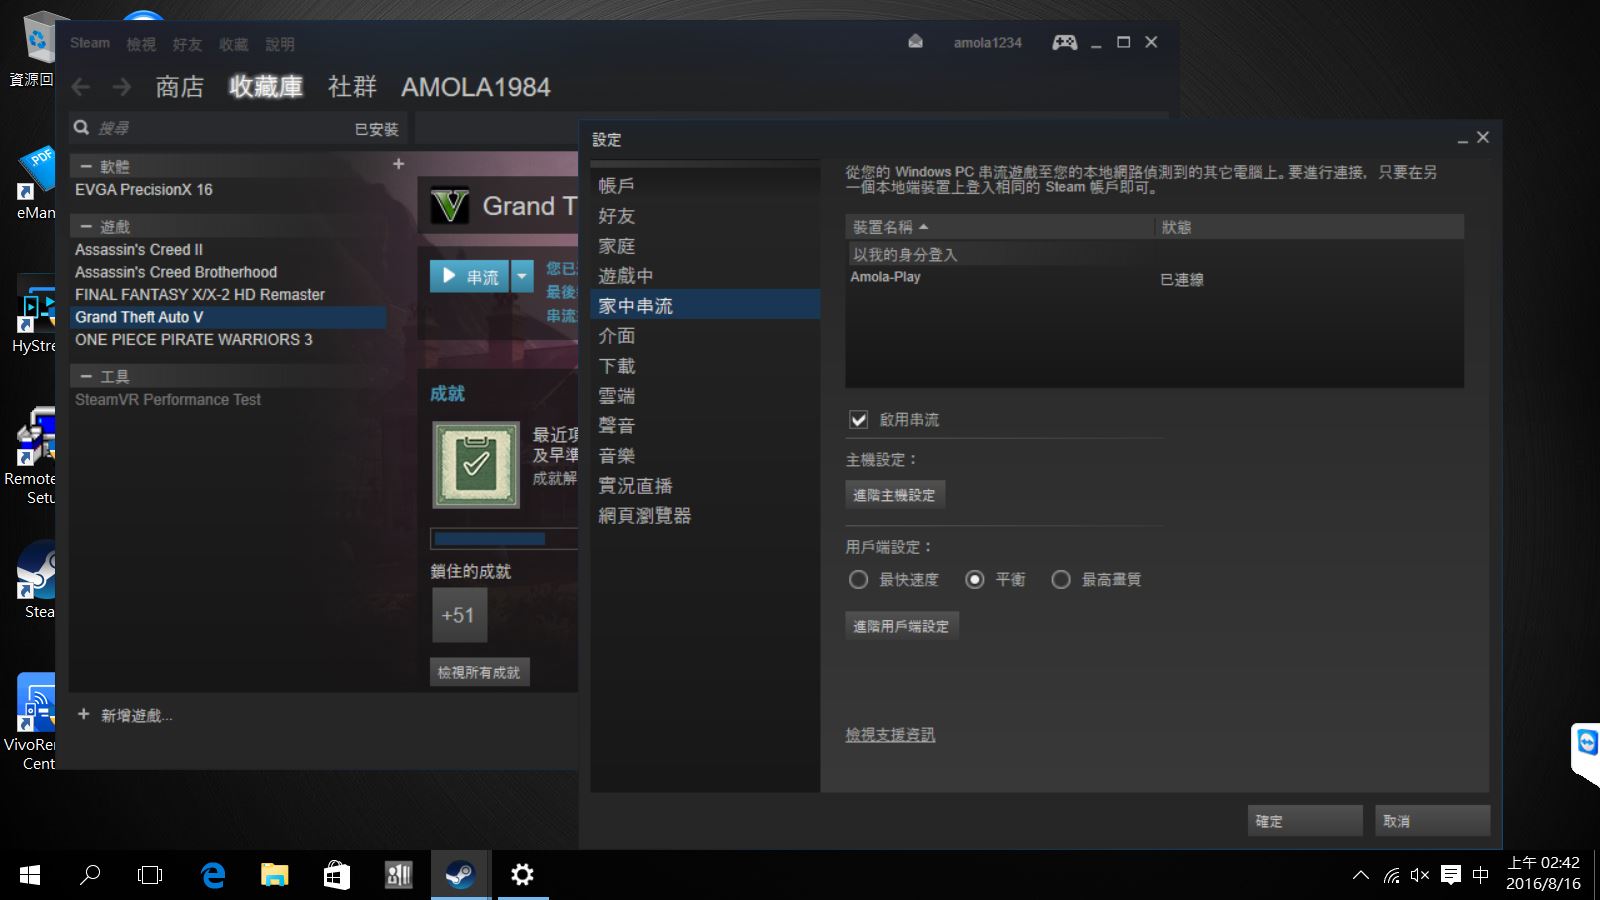The image size is (1600, 900).
Task: Click the TeamViewer side panel icon
Action: [1586, 742]
